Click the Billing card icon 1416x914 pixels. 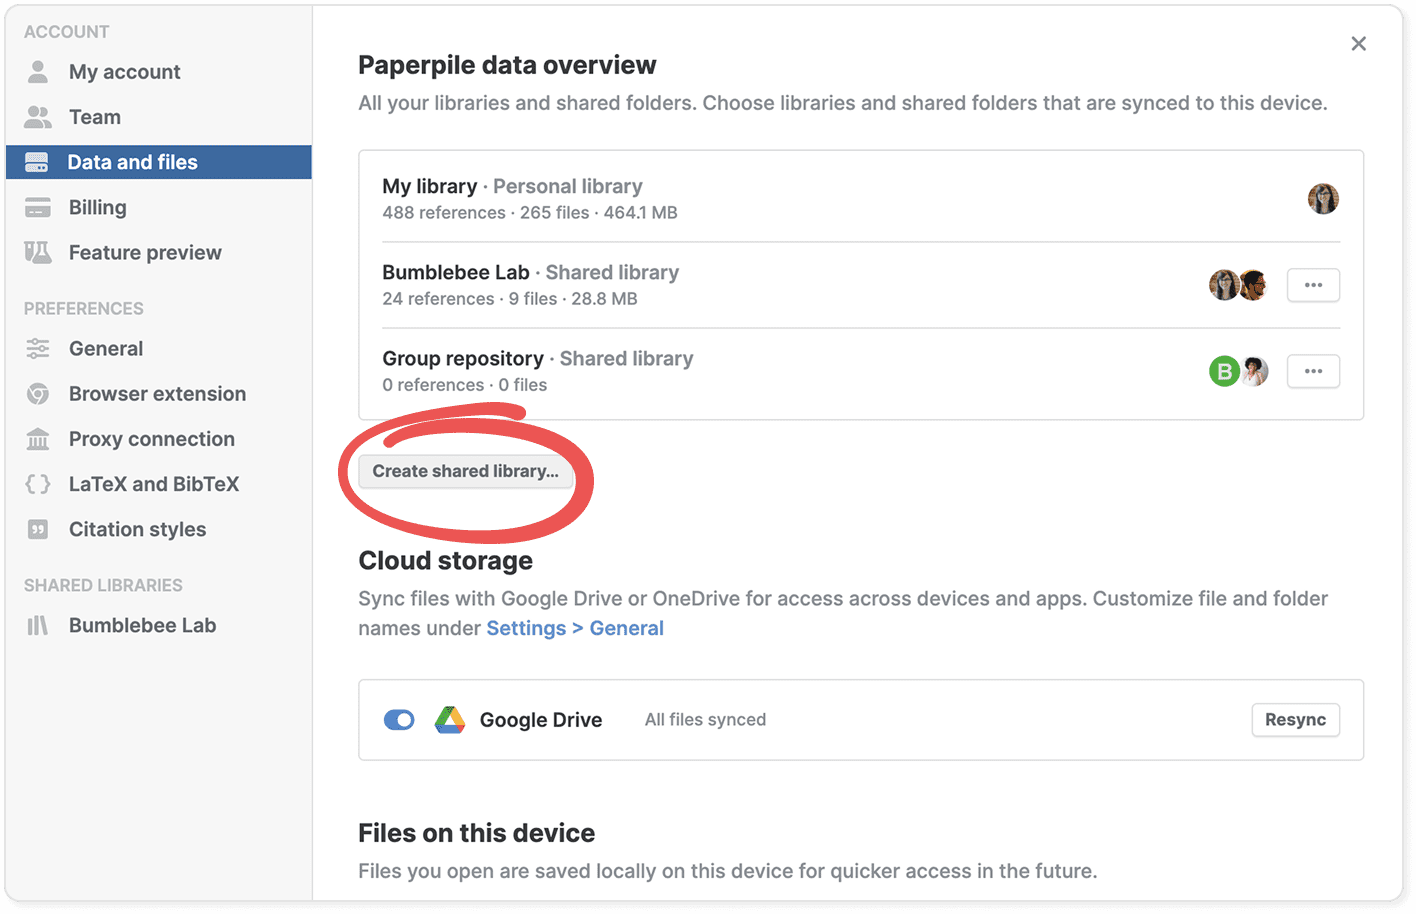[38, 208]
